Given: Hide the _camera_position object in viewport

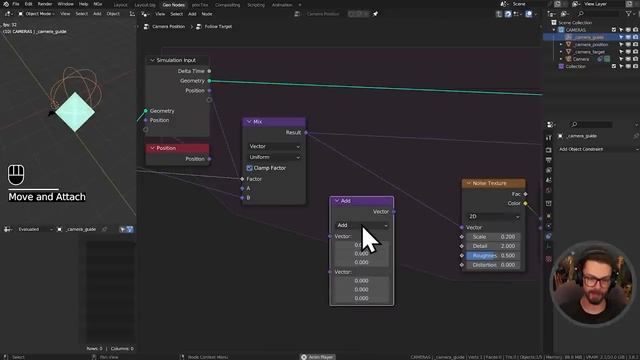Looking at the screenshot, I should [x=628, y=44].
